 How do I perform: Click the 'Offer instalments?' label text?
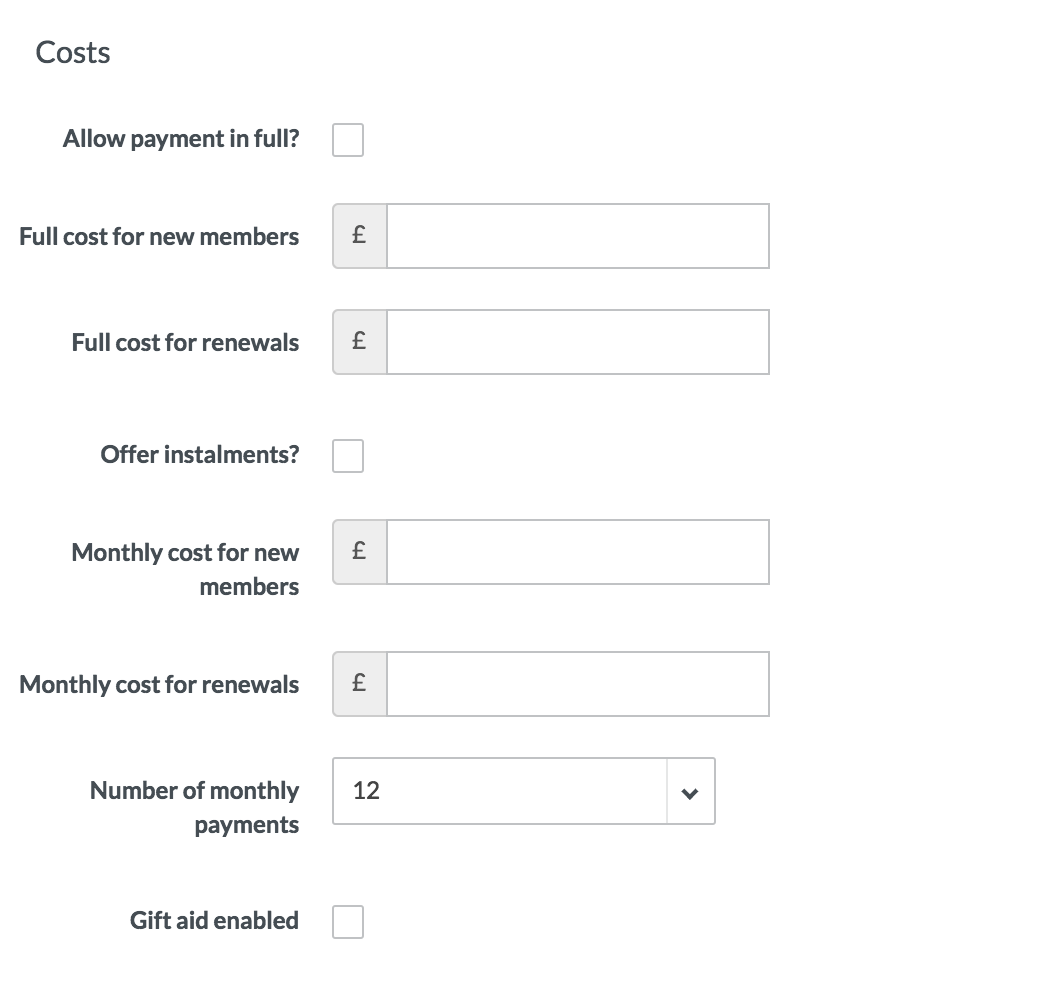(200, 455)
